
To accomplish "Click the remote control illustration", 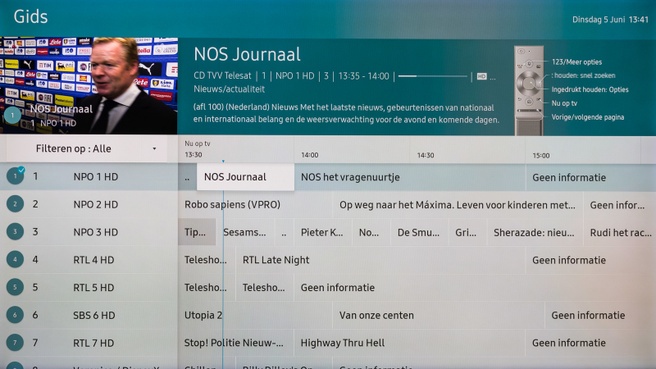I will click(529, 90).
